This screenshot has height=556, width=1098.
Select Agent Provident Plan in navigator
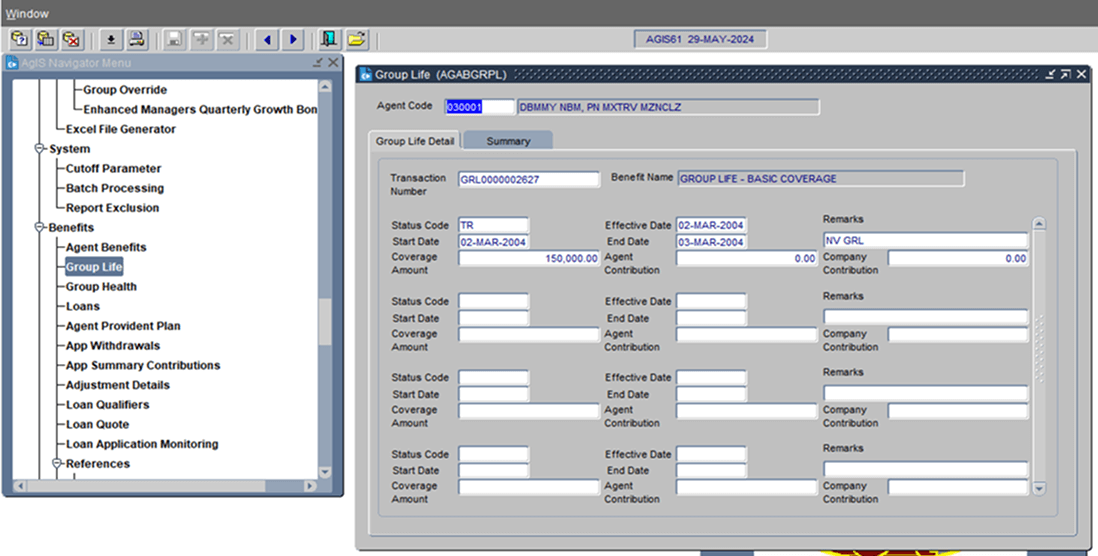pos(123,326)
